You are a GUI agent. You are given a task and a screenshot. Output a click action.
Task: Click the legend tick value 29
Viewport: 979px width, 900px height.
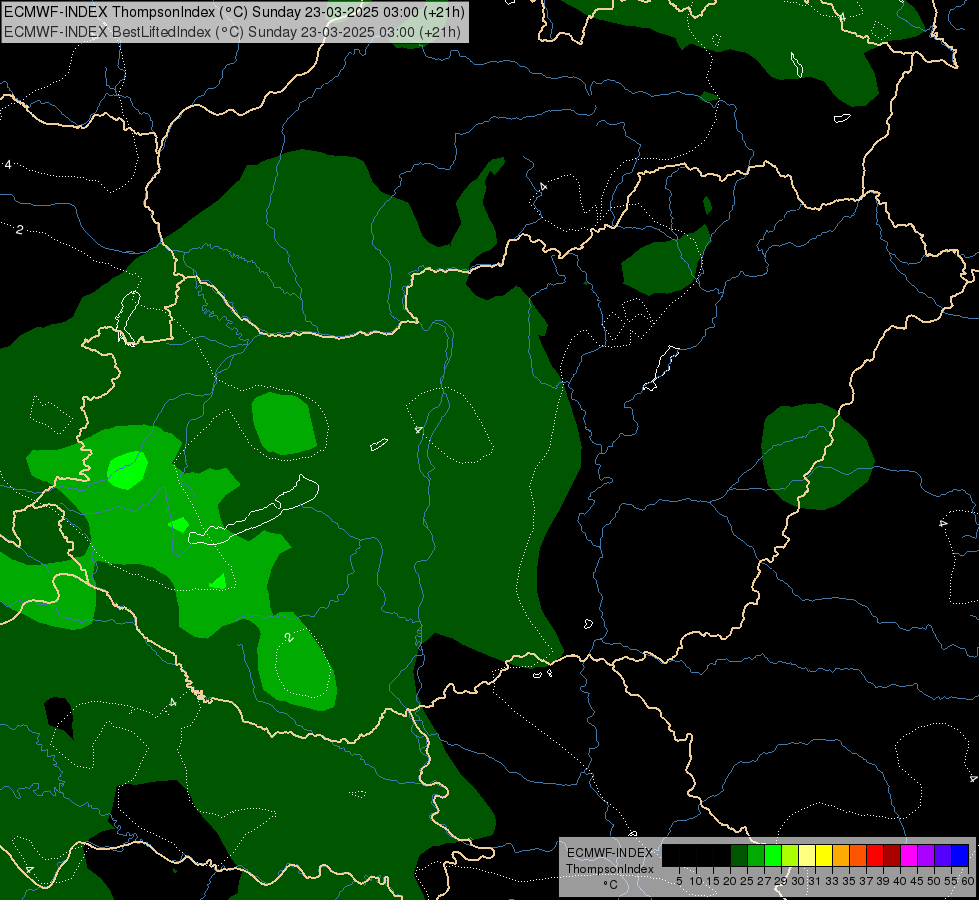point(781,881)
